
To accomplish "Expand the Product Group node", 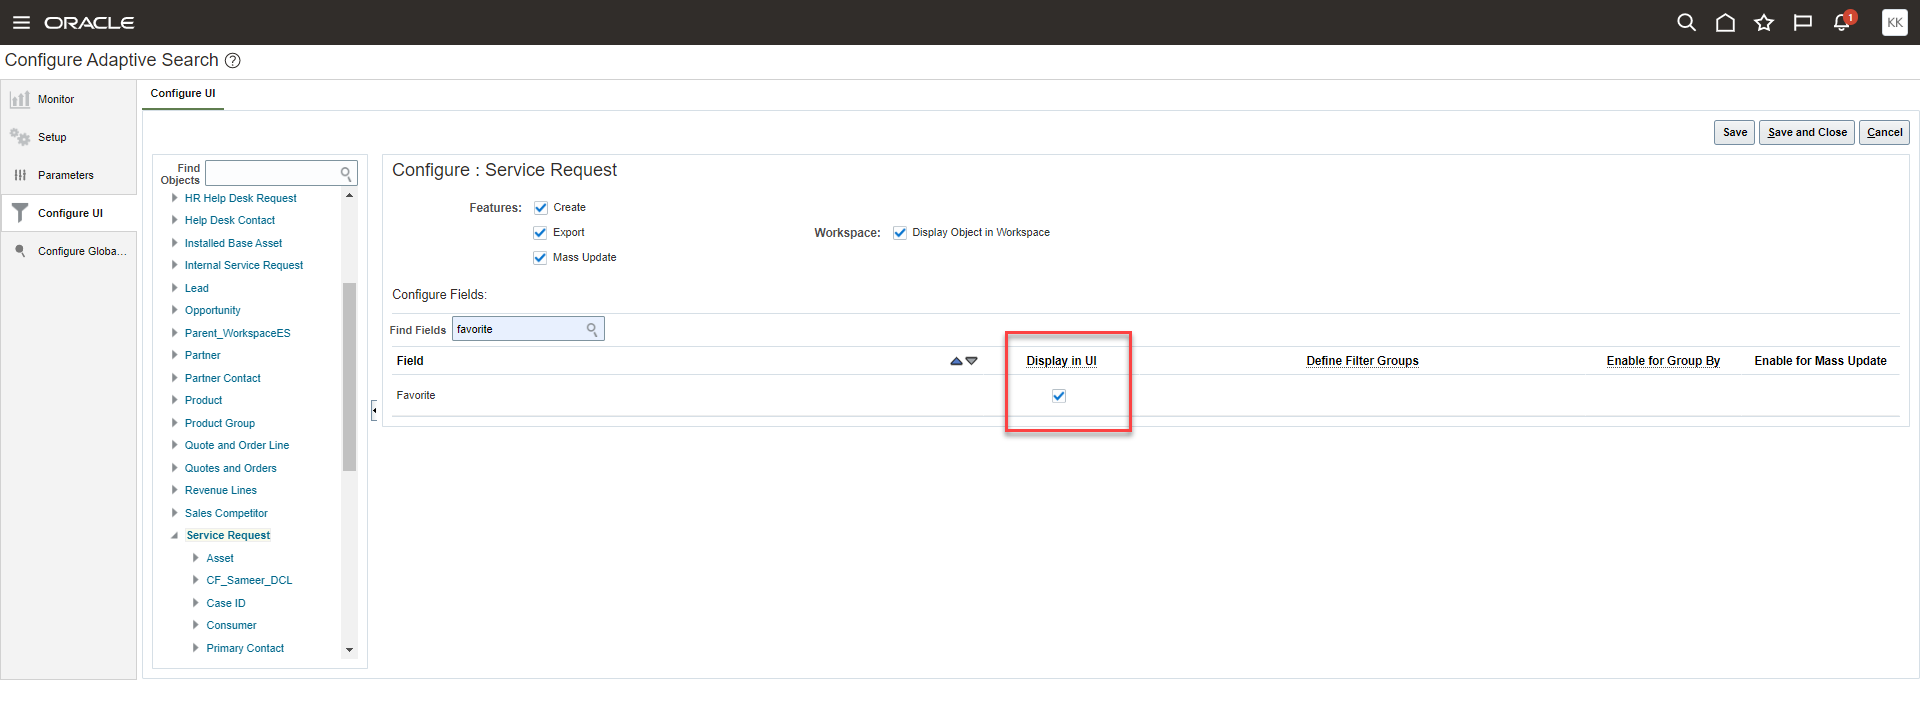I will coord(175,423).
